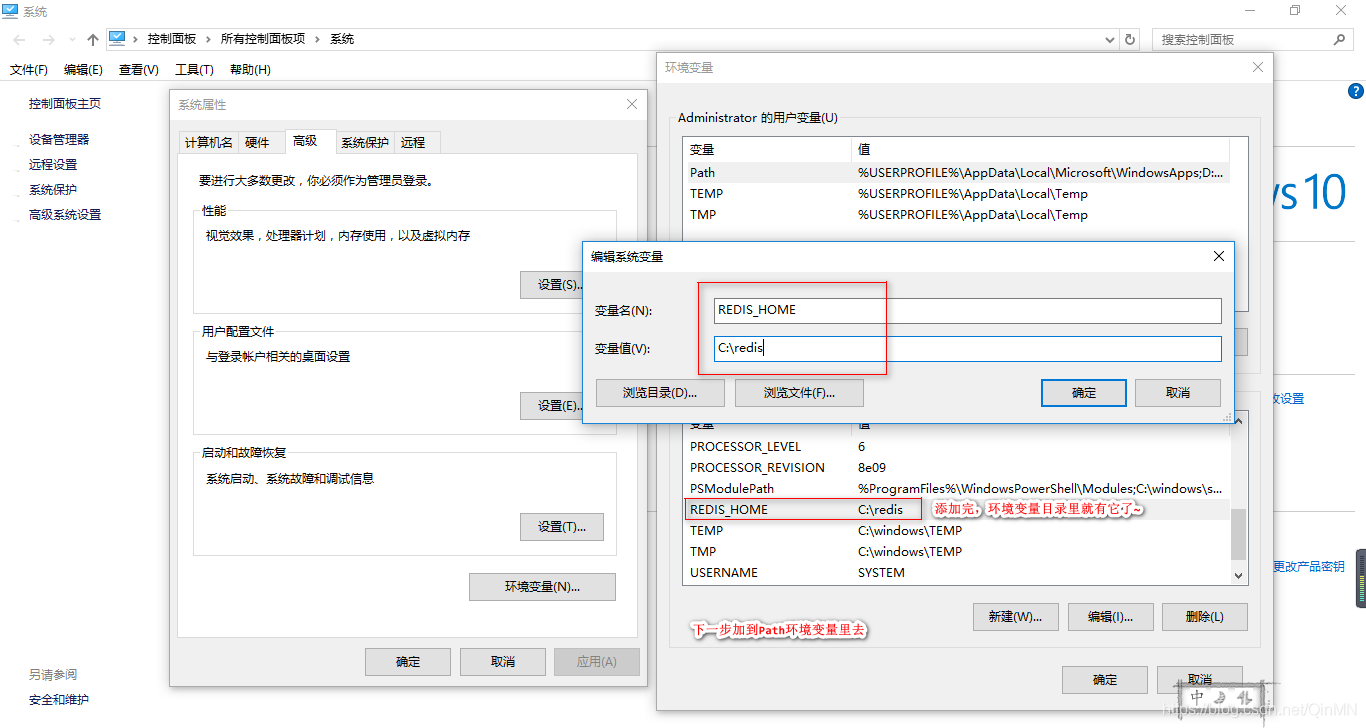Open the 编辑(E) menu

(x=83, y=70)
